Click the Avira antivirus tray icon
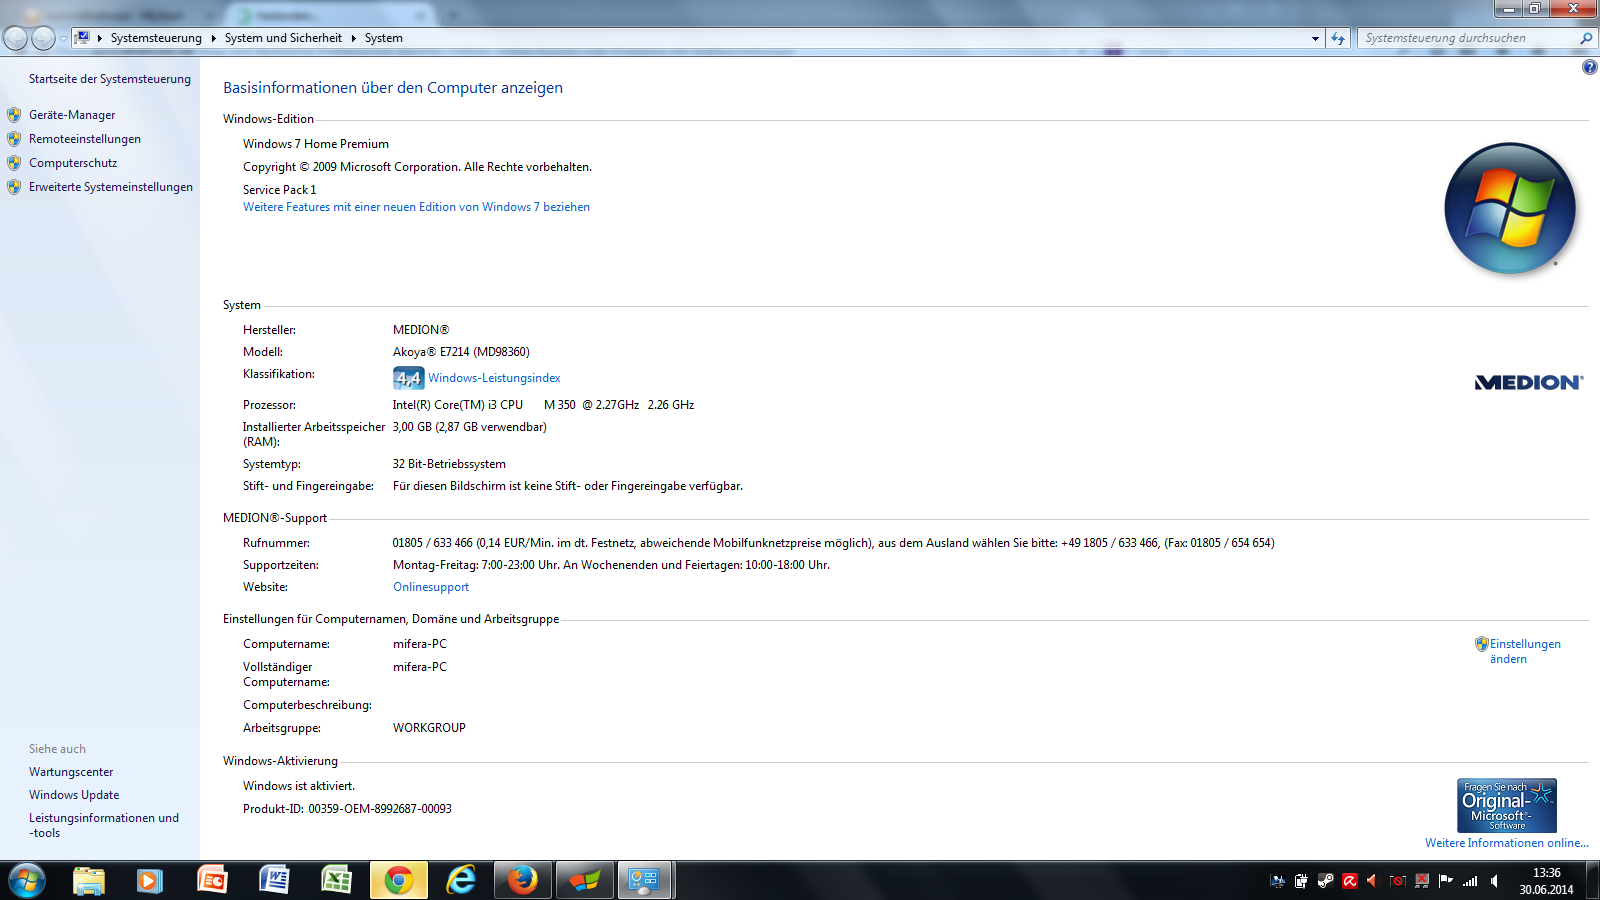 (1350, 881)
